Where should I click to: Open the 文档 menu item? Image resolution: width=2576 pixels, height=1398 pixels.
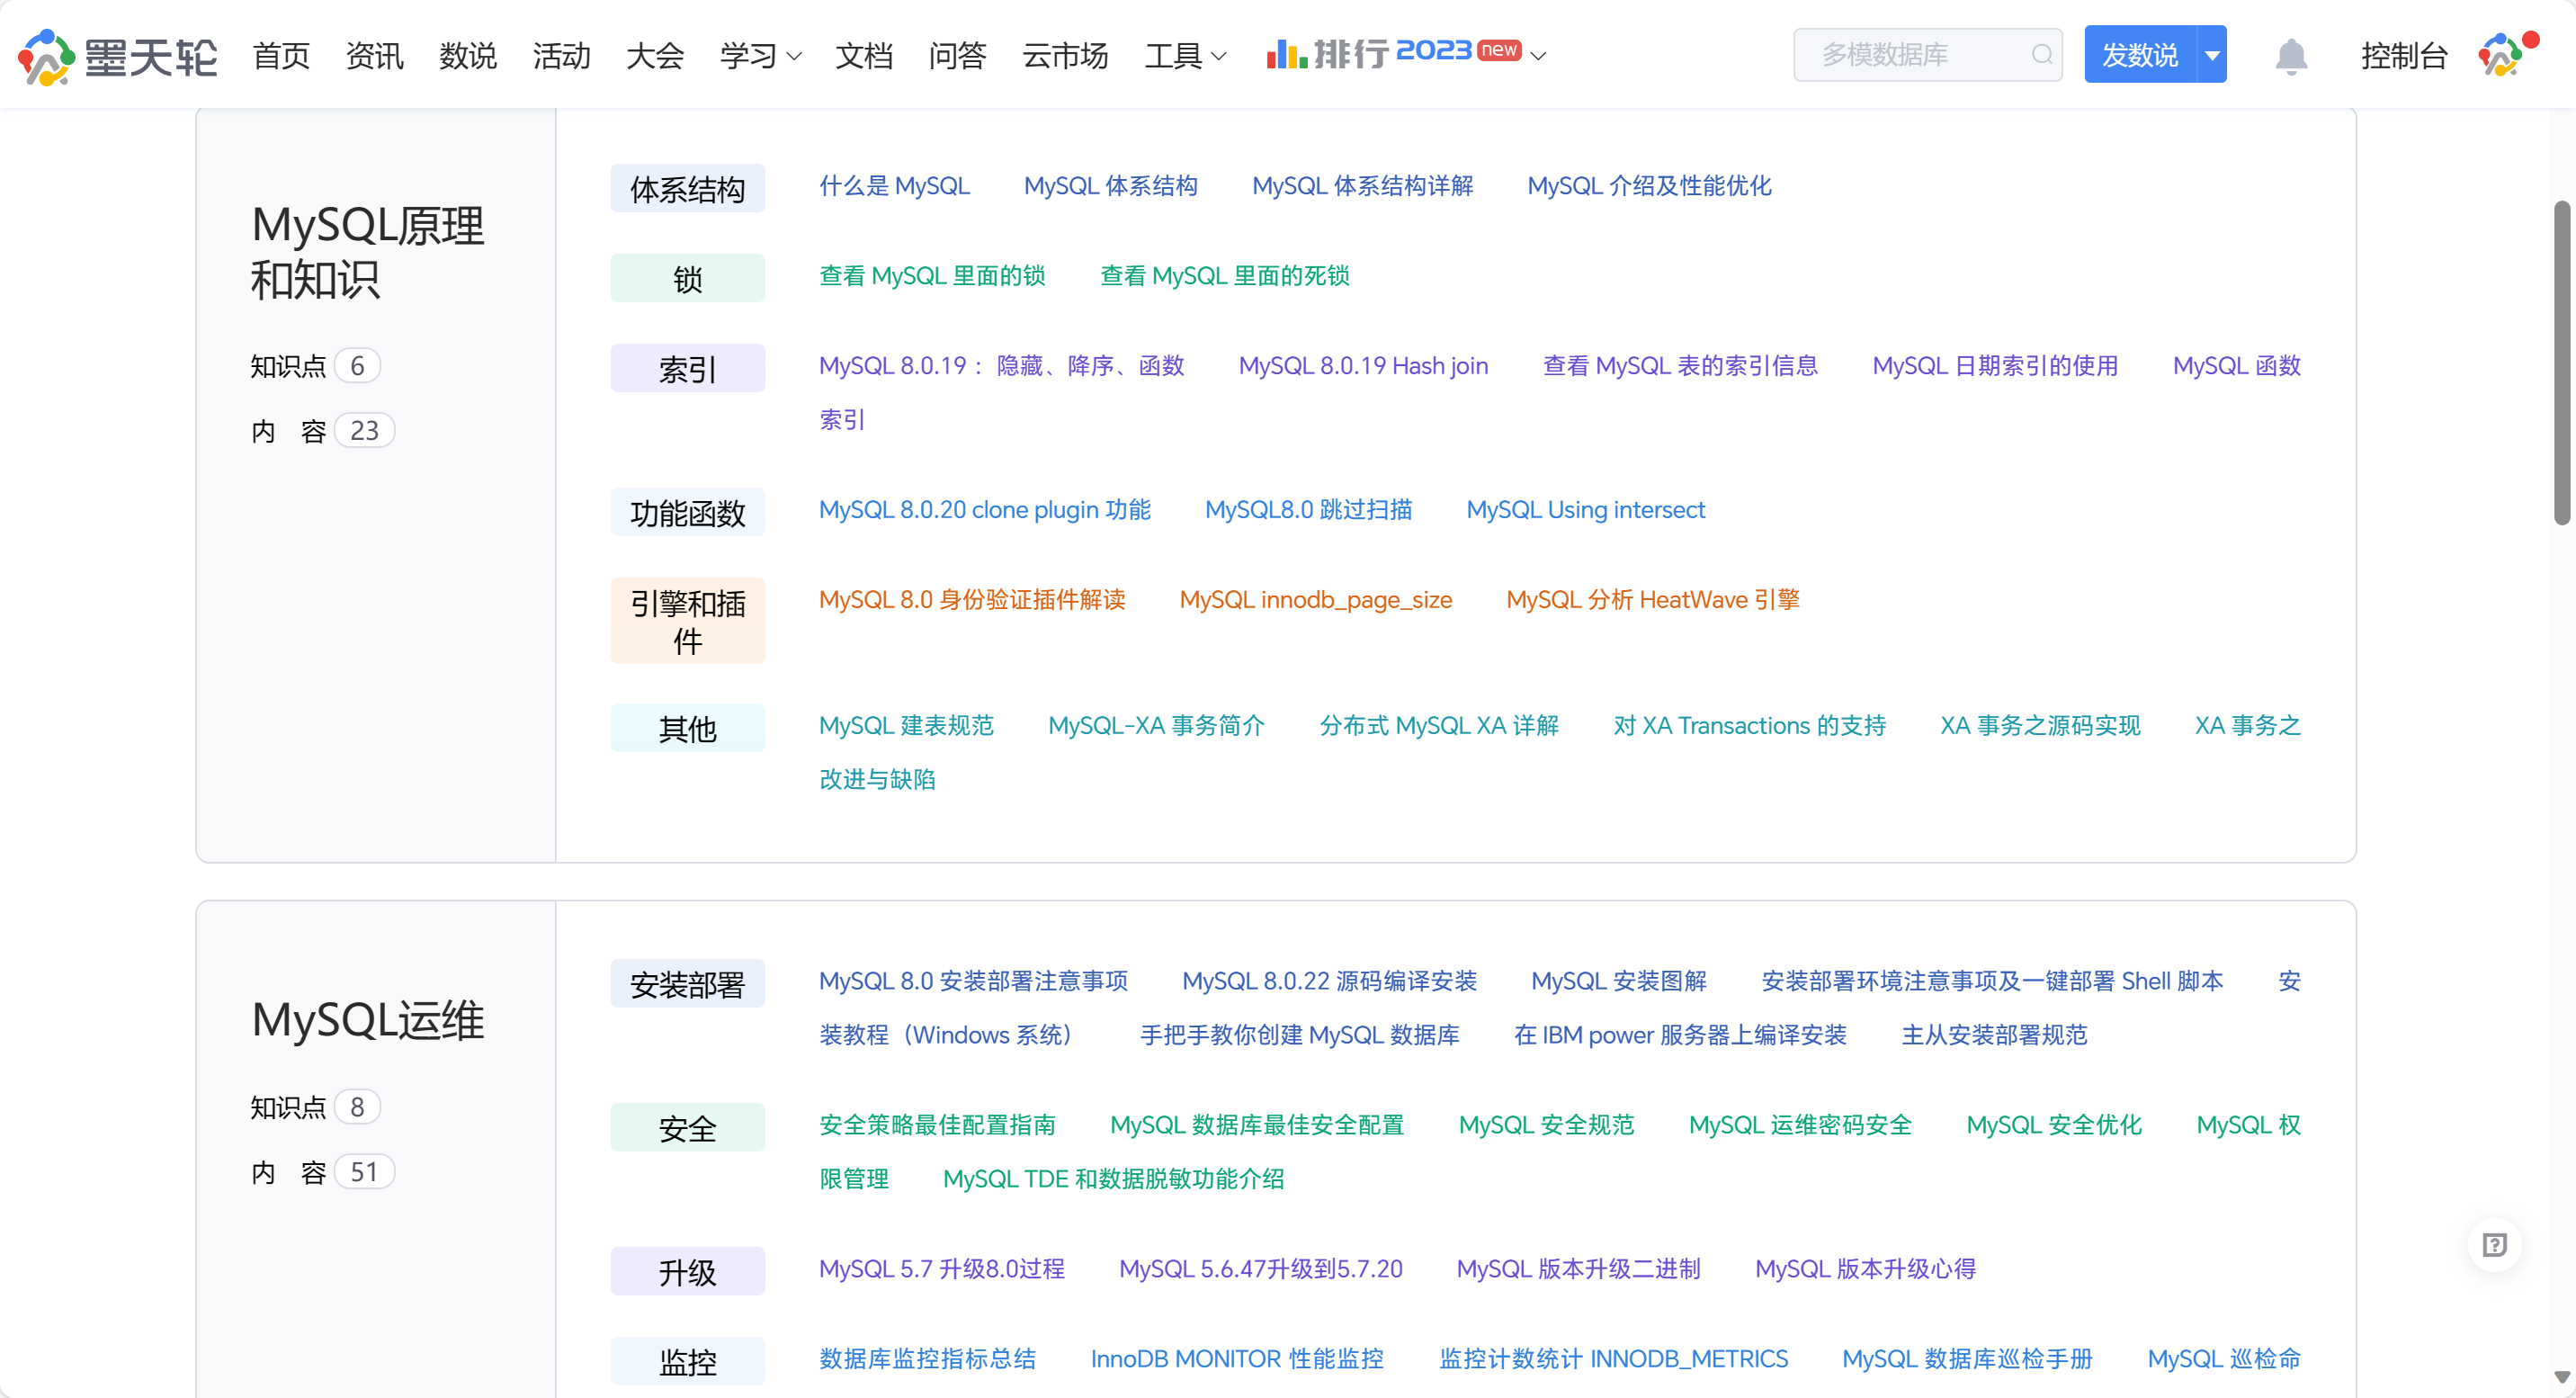(x=864, y=55)
